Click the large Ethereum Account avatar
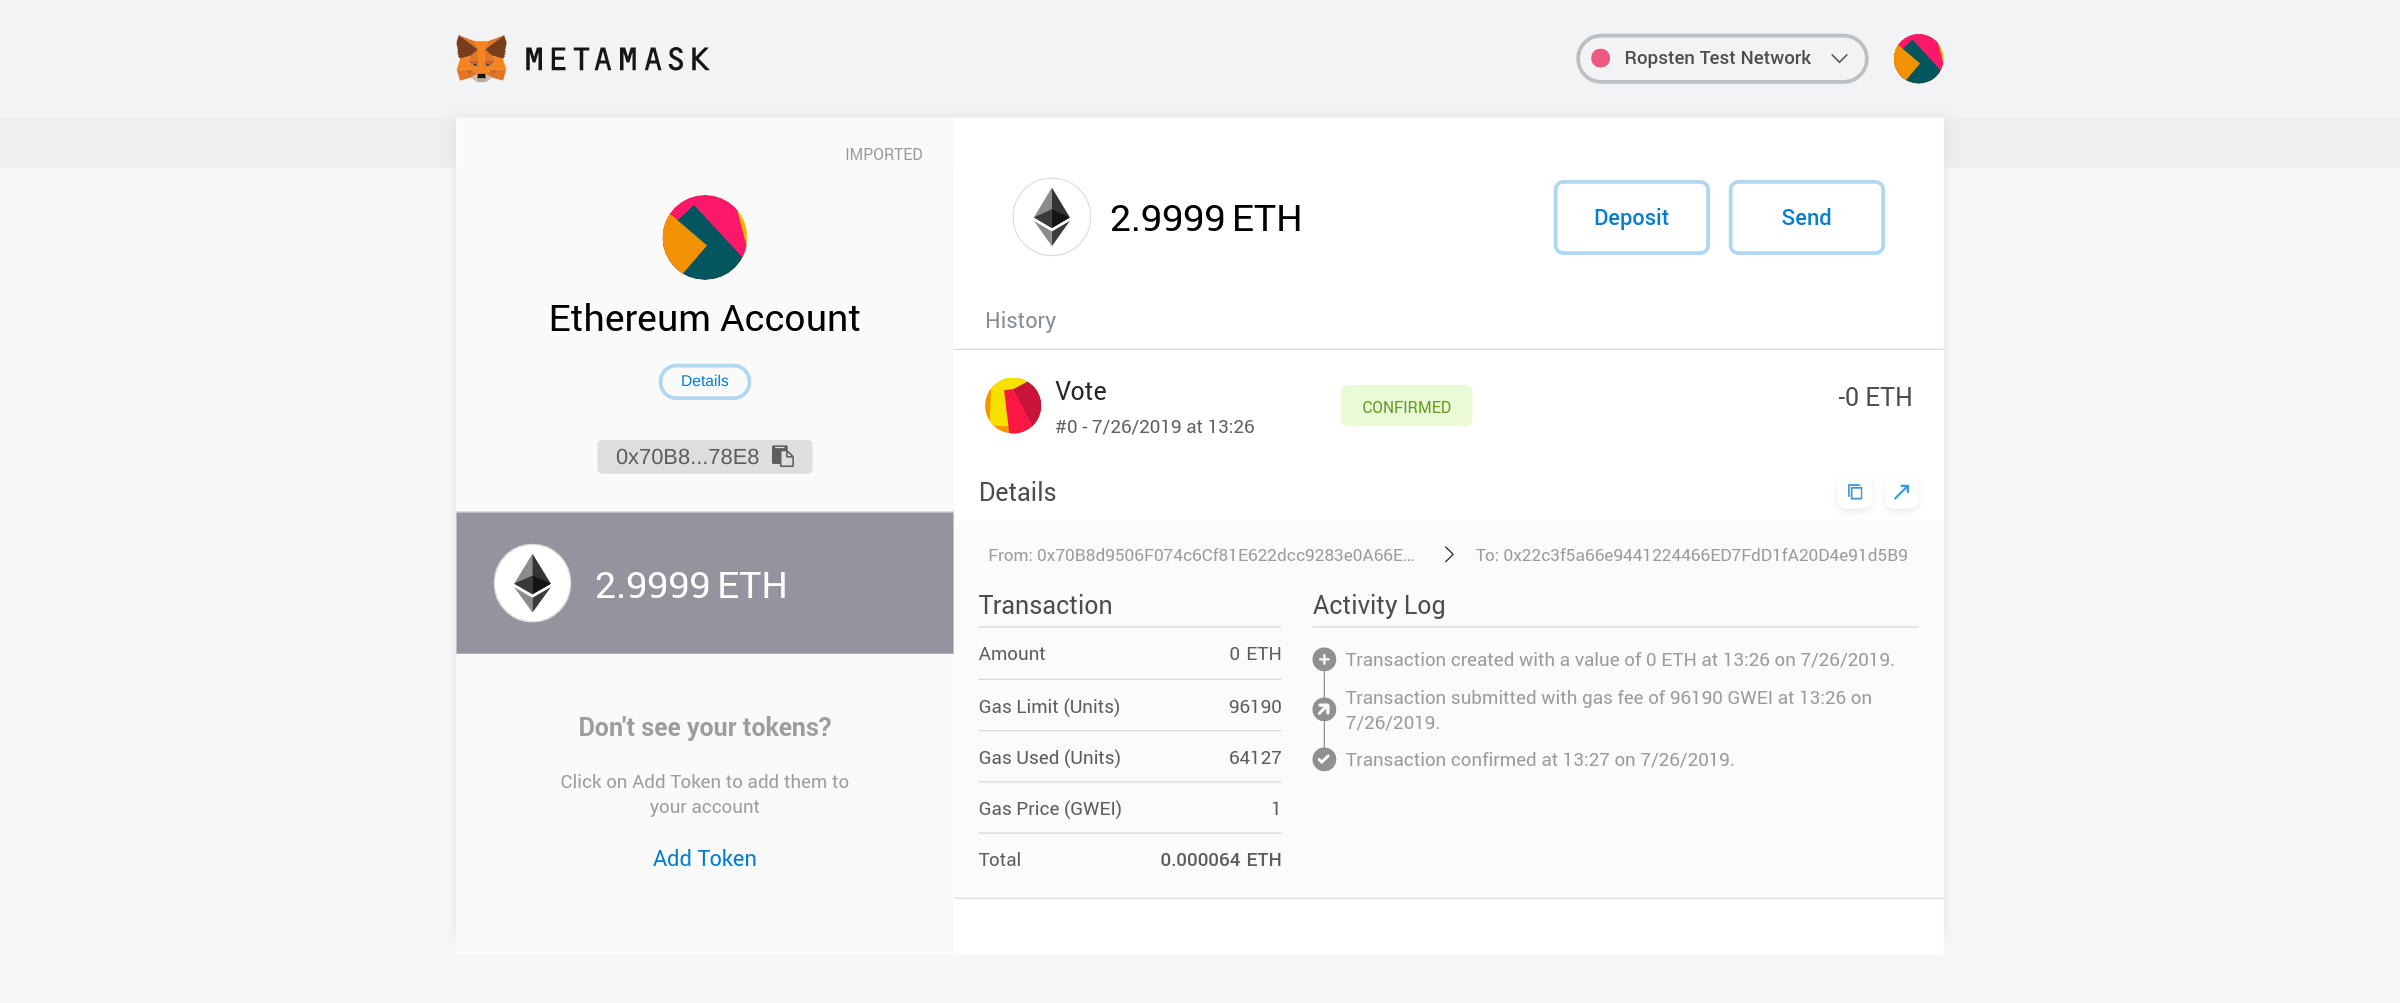2400x1003 pixels. coord(704,237)
